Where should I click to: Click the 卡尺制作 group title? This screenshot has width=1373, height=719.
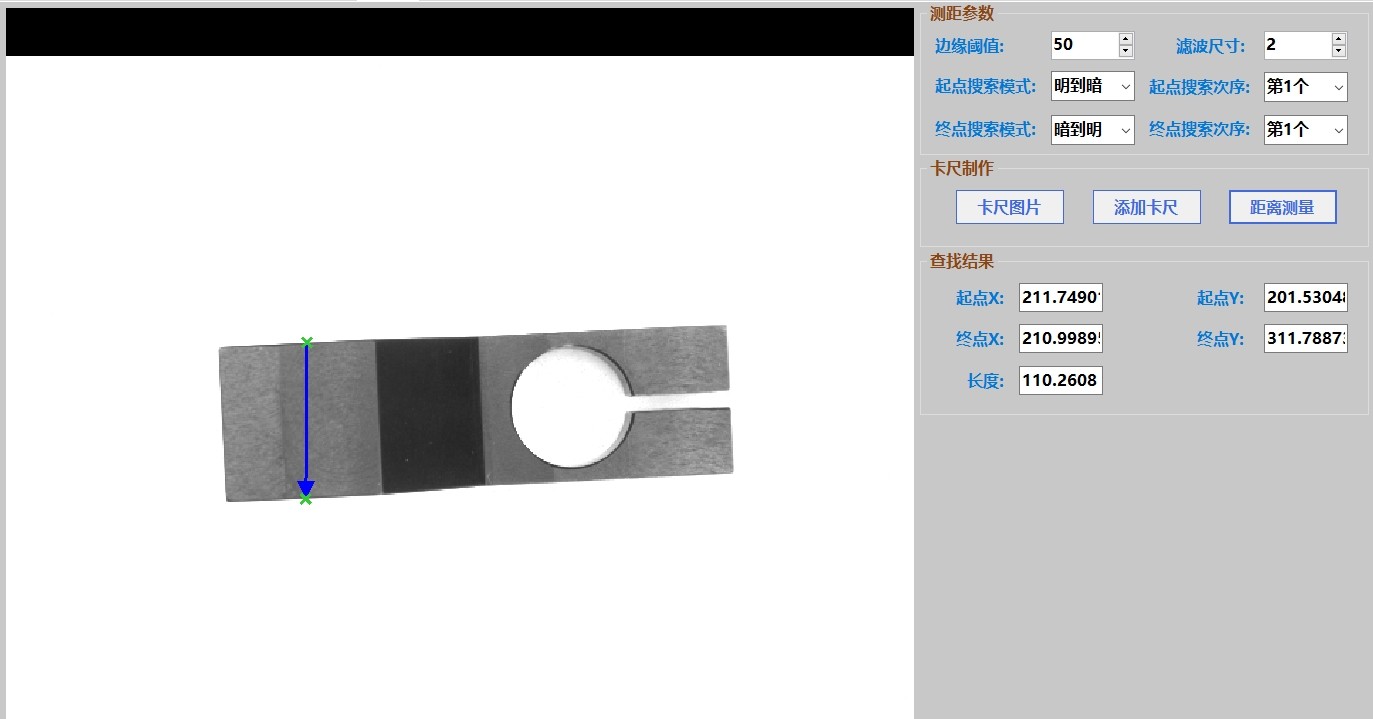click(x=961, y=168)
